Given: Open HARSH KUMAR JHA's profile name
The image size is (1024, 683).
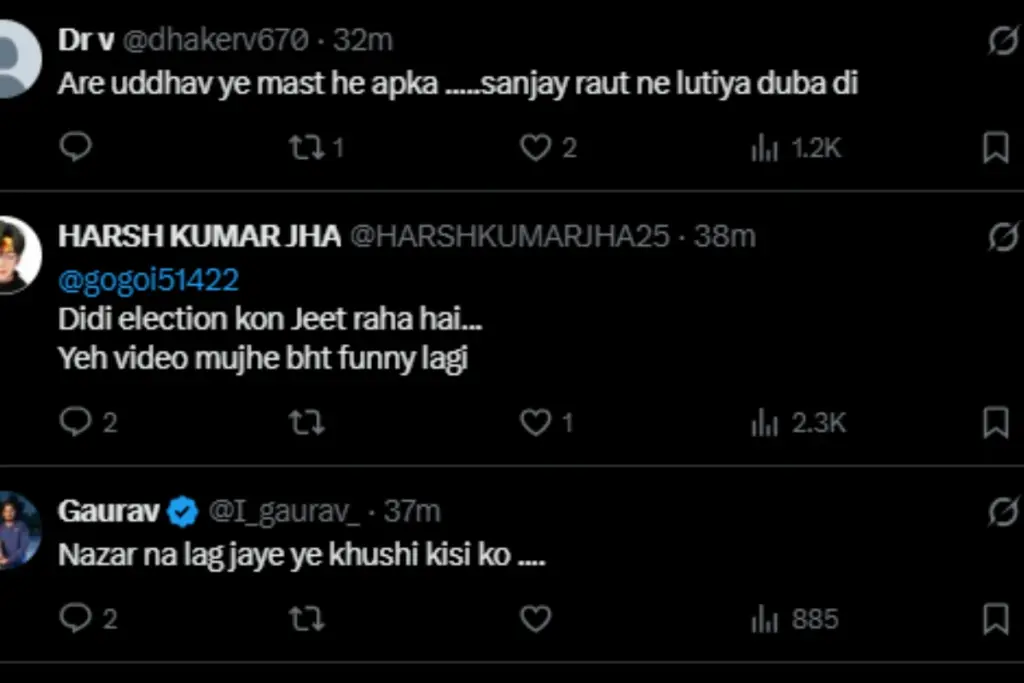Looking at the screenshot, I should (x=200, y=236).
